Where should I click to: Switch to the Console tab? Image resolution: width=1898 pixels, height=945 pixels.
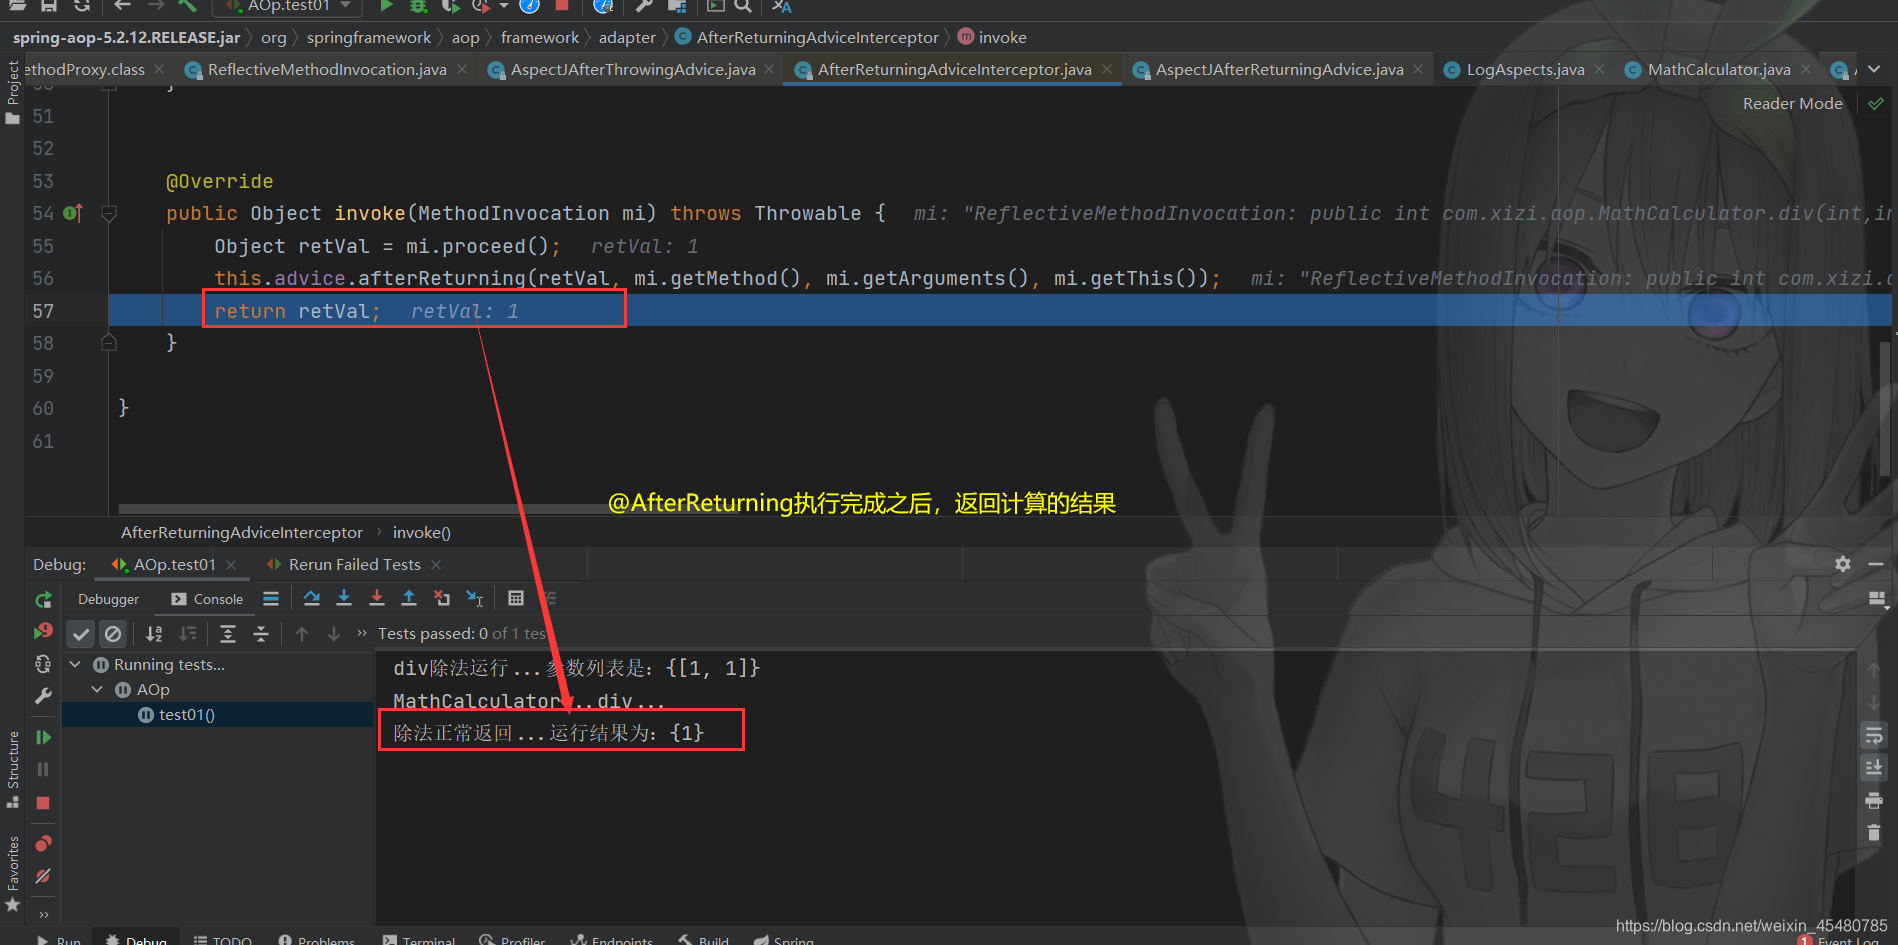(x=207, y=599)
